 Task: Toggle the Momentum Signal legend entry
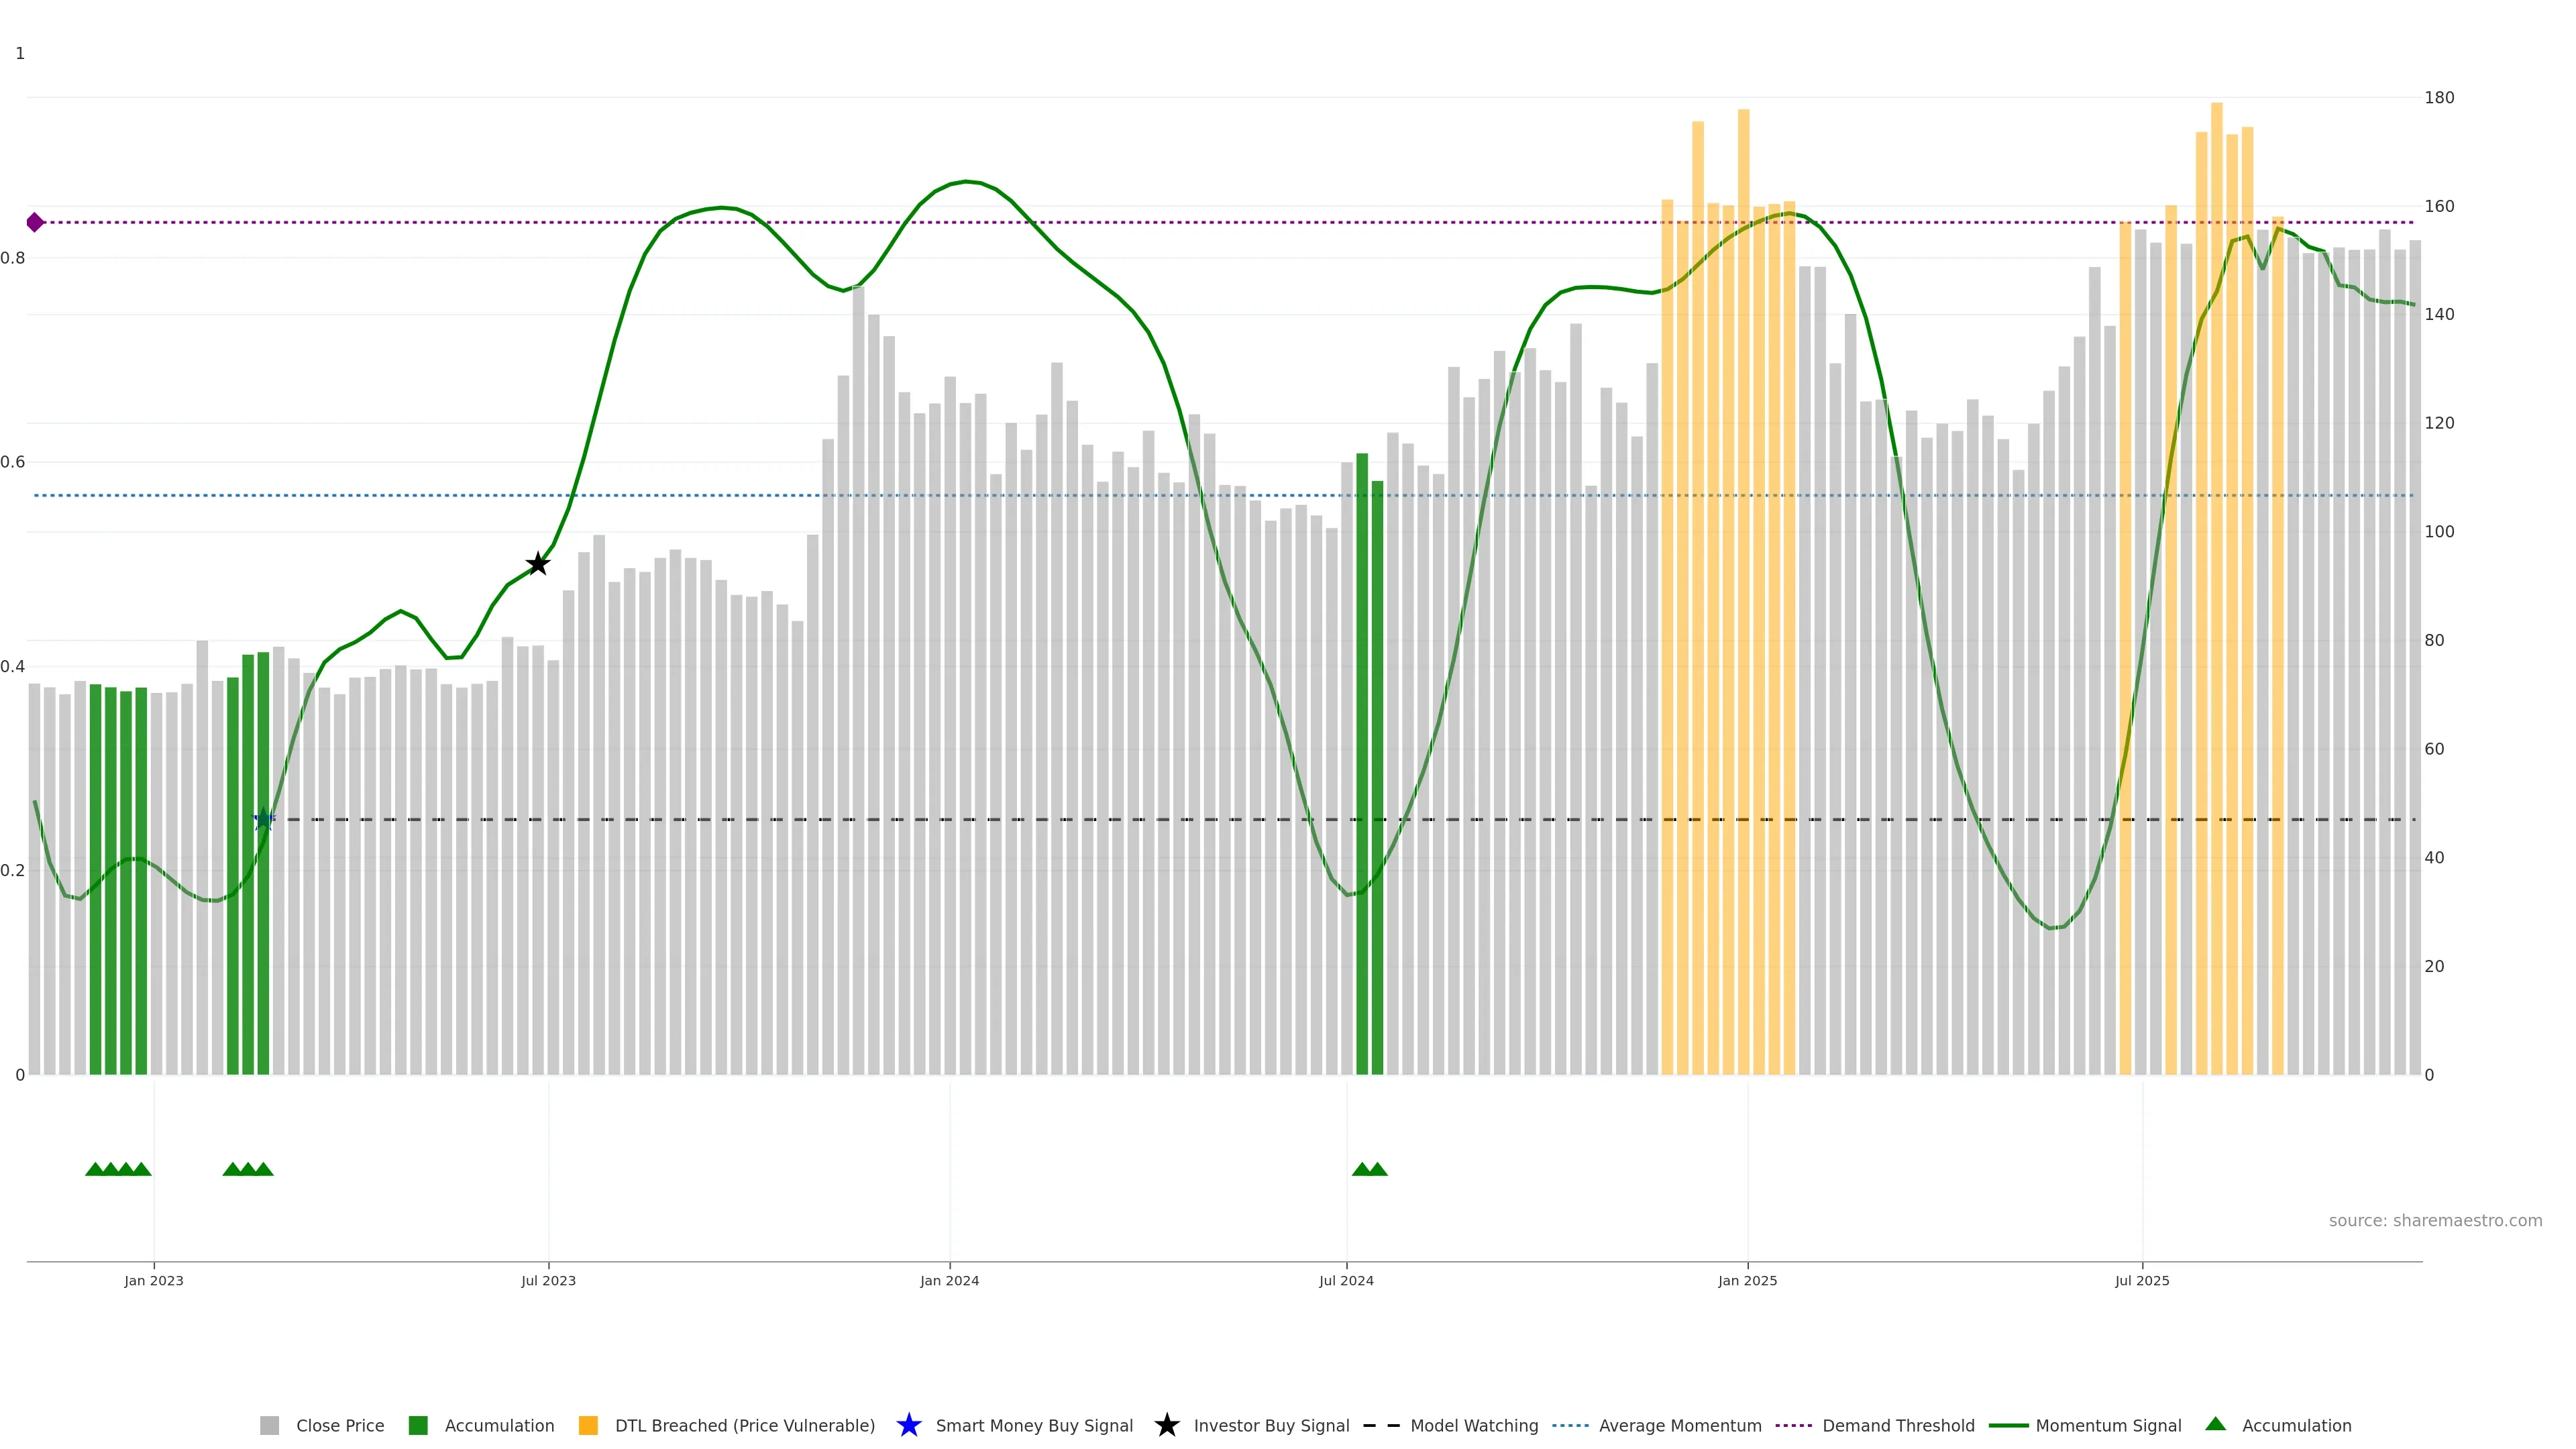2108,1425
